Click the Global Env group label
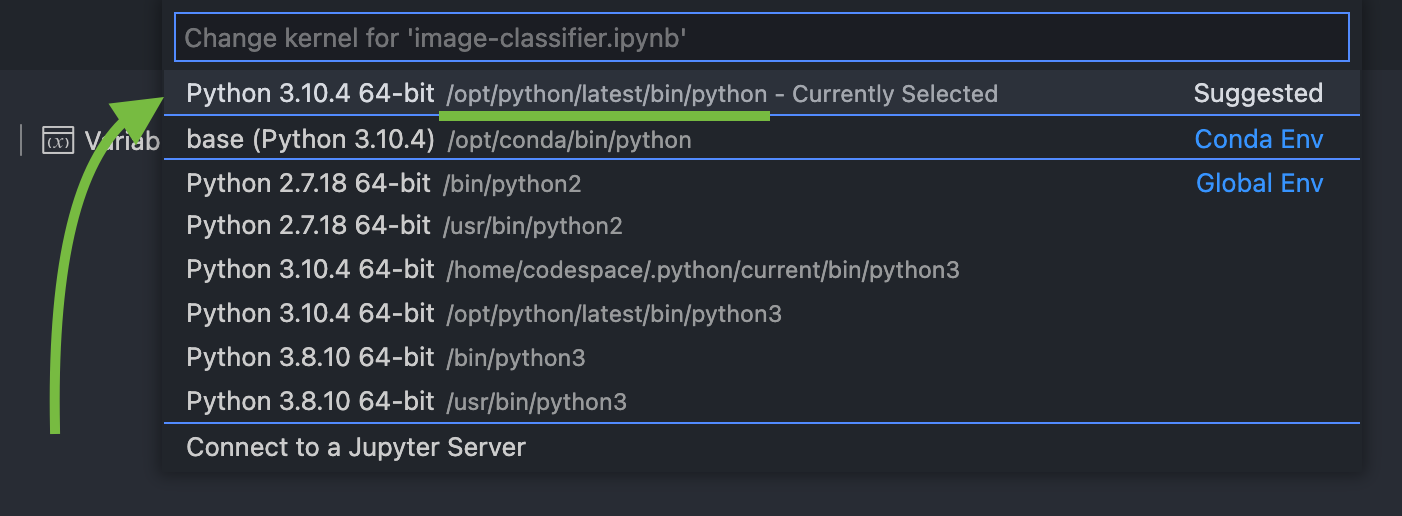 pyautogui.click(x=1259, y=184)
